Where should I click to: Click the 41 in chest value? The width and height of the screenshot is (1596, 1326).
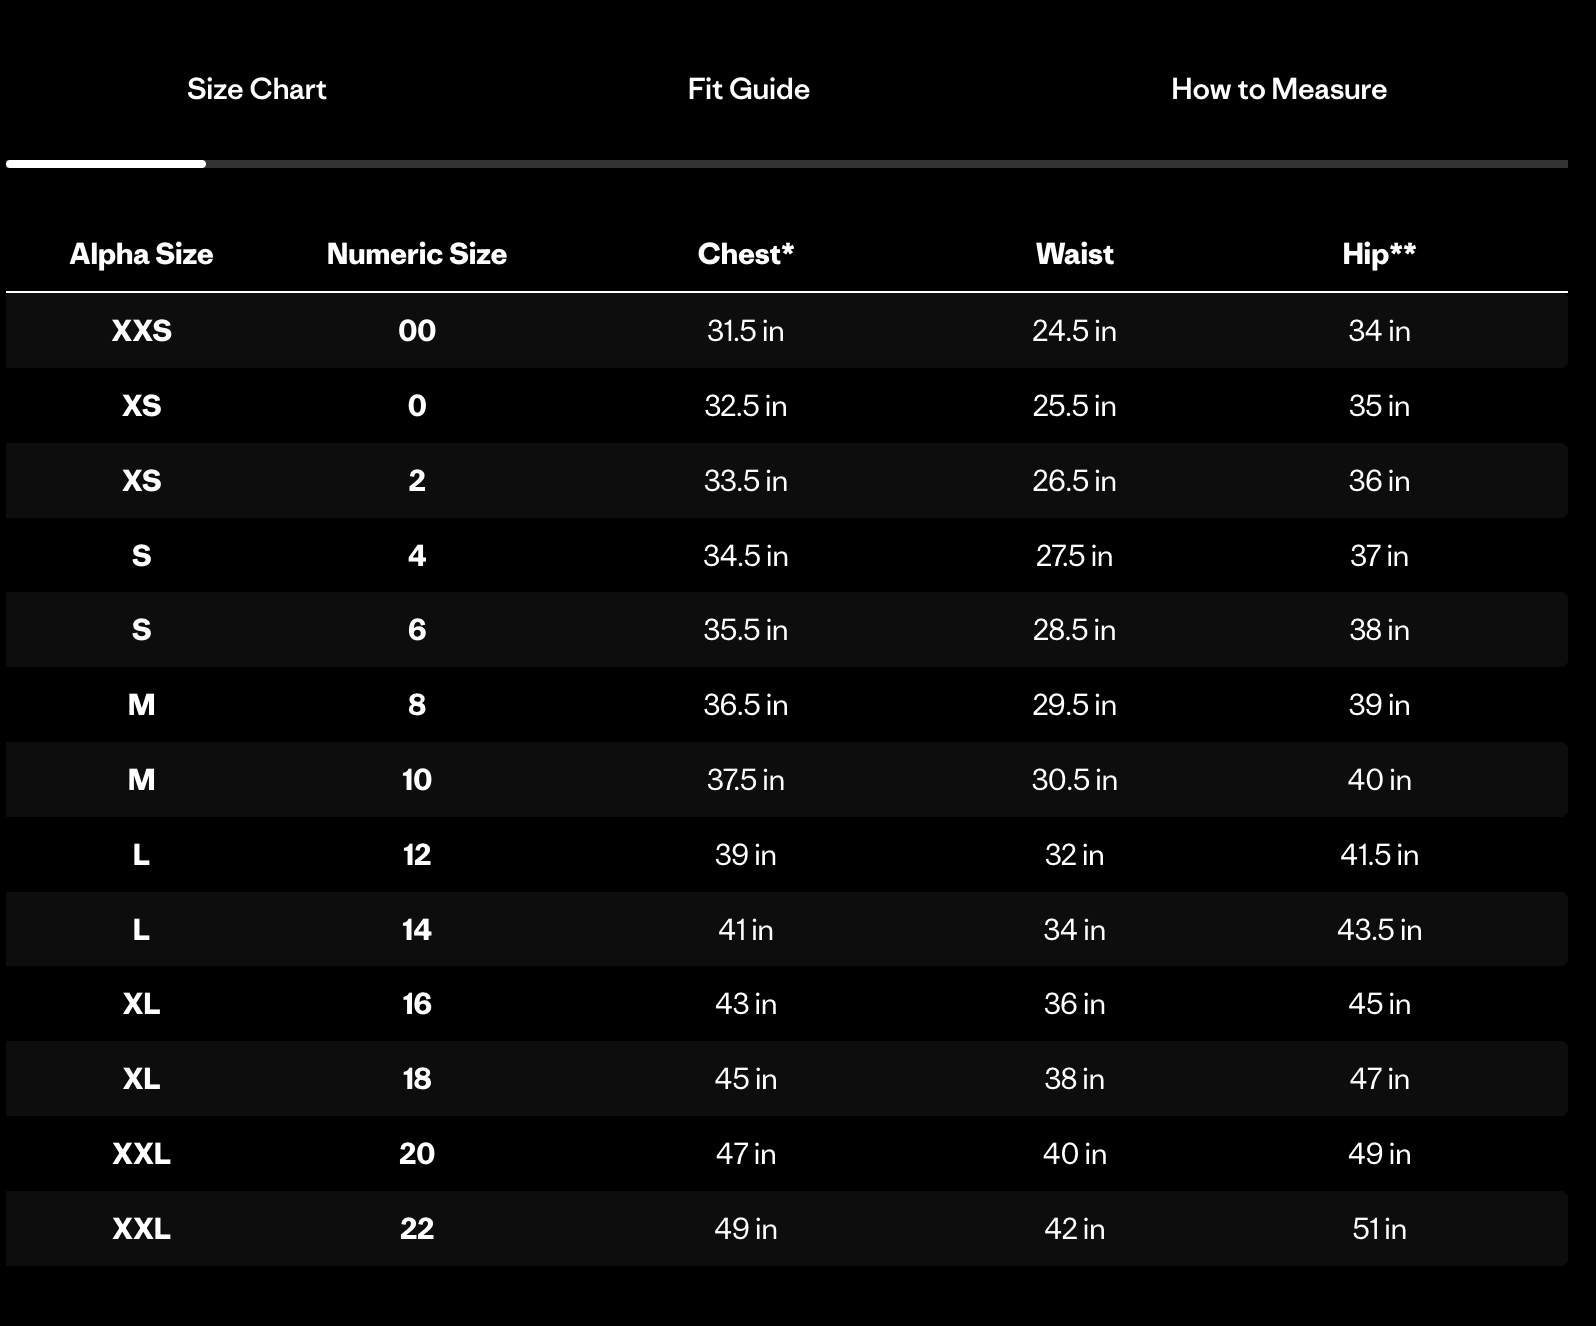coord(745,930)
